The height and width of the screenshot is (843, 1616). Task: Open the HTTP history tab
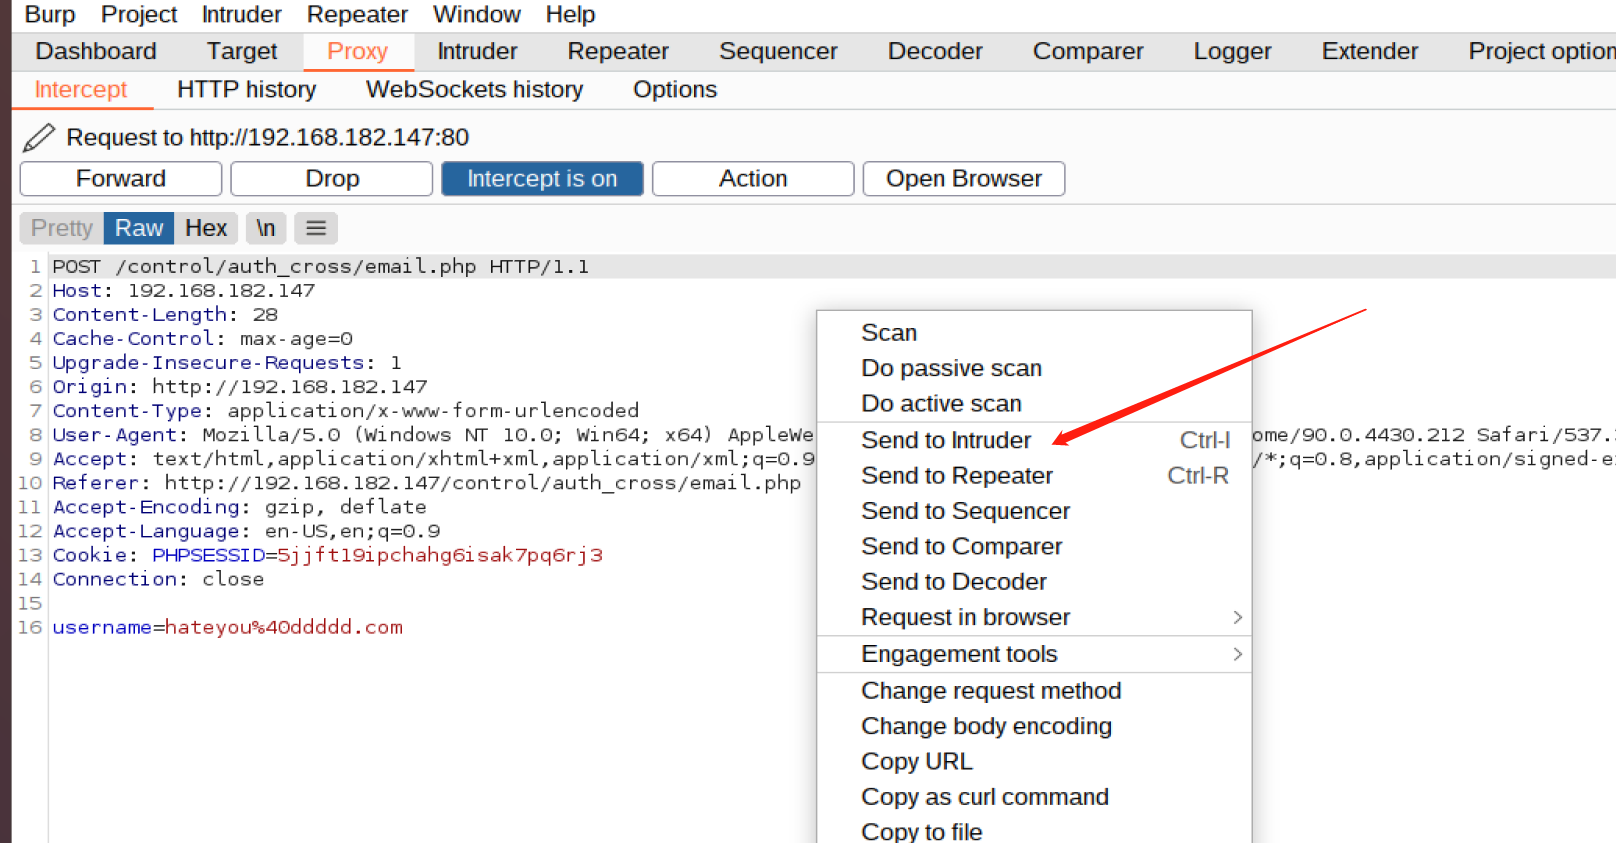pos(246,90)
